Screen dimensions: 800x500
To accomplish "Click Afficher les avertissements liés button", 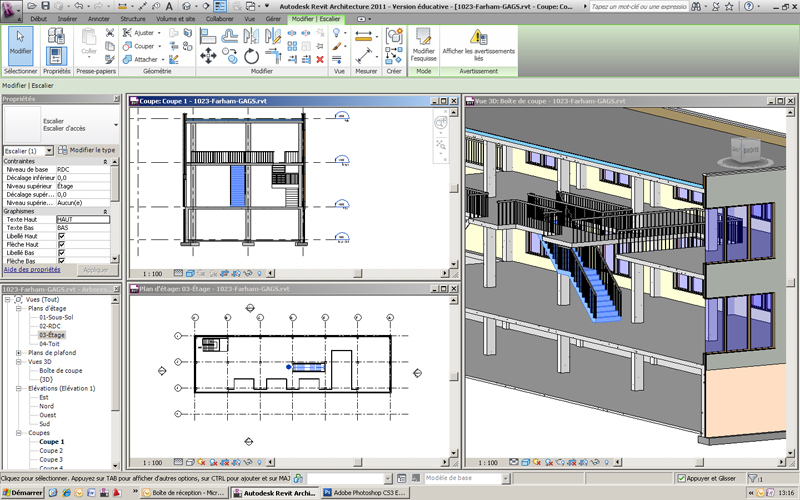I will click(x=479, y=45).
